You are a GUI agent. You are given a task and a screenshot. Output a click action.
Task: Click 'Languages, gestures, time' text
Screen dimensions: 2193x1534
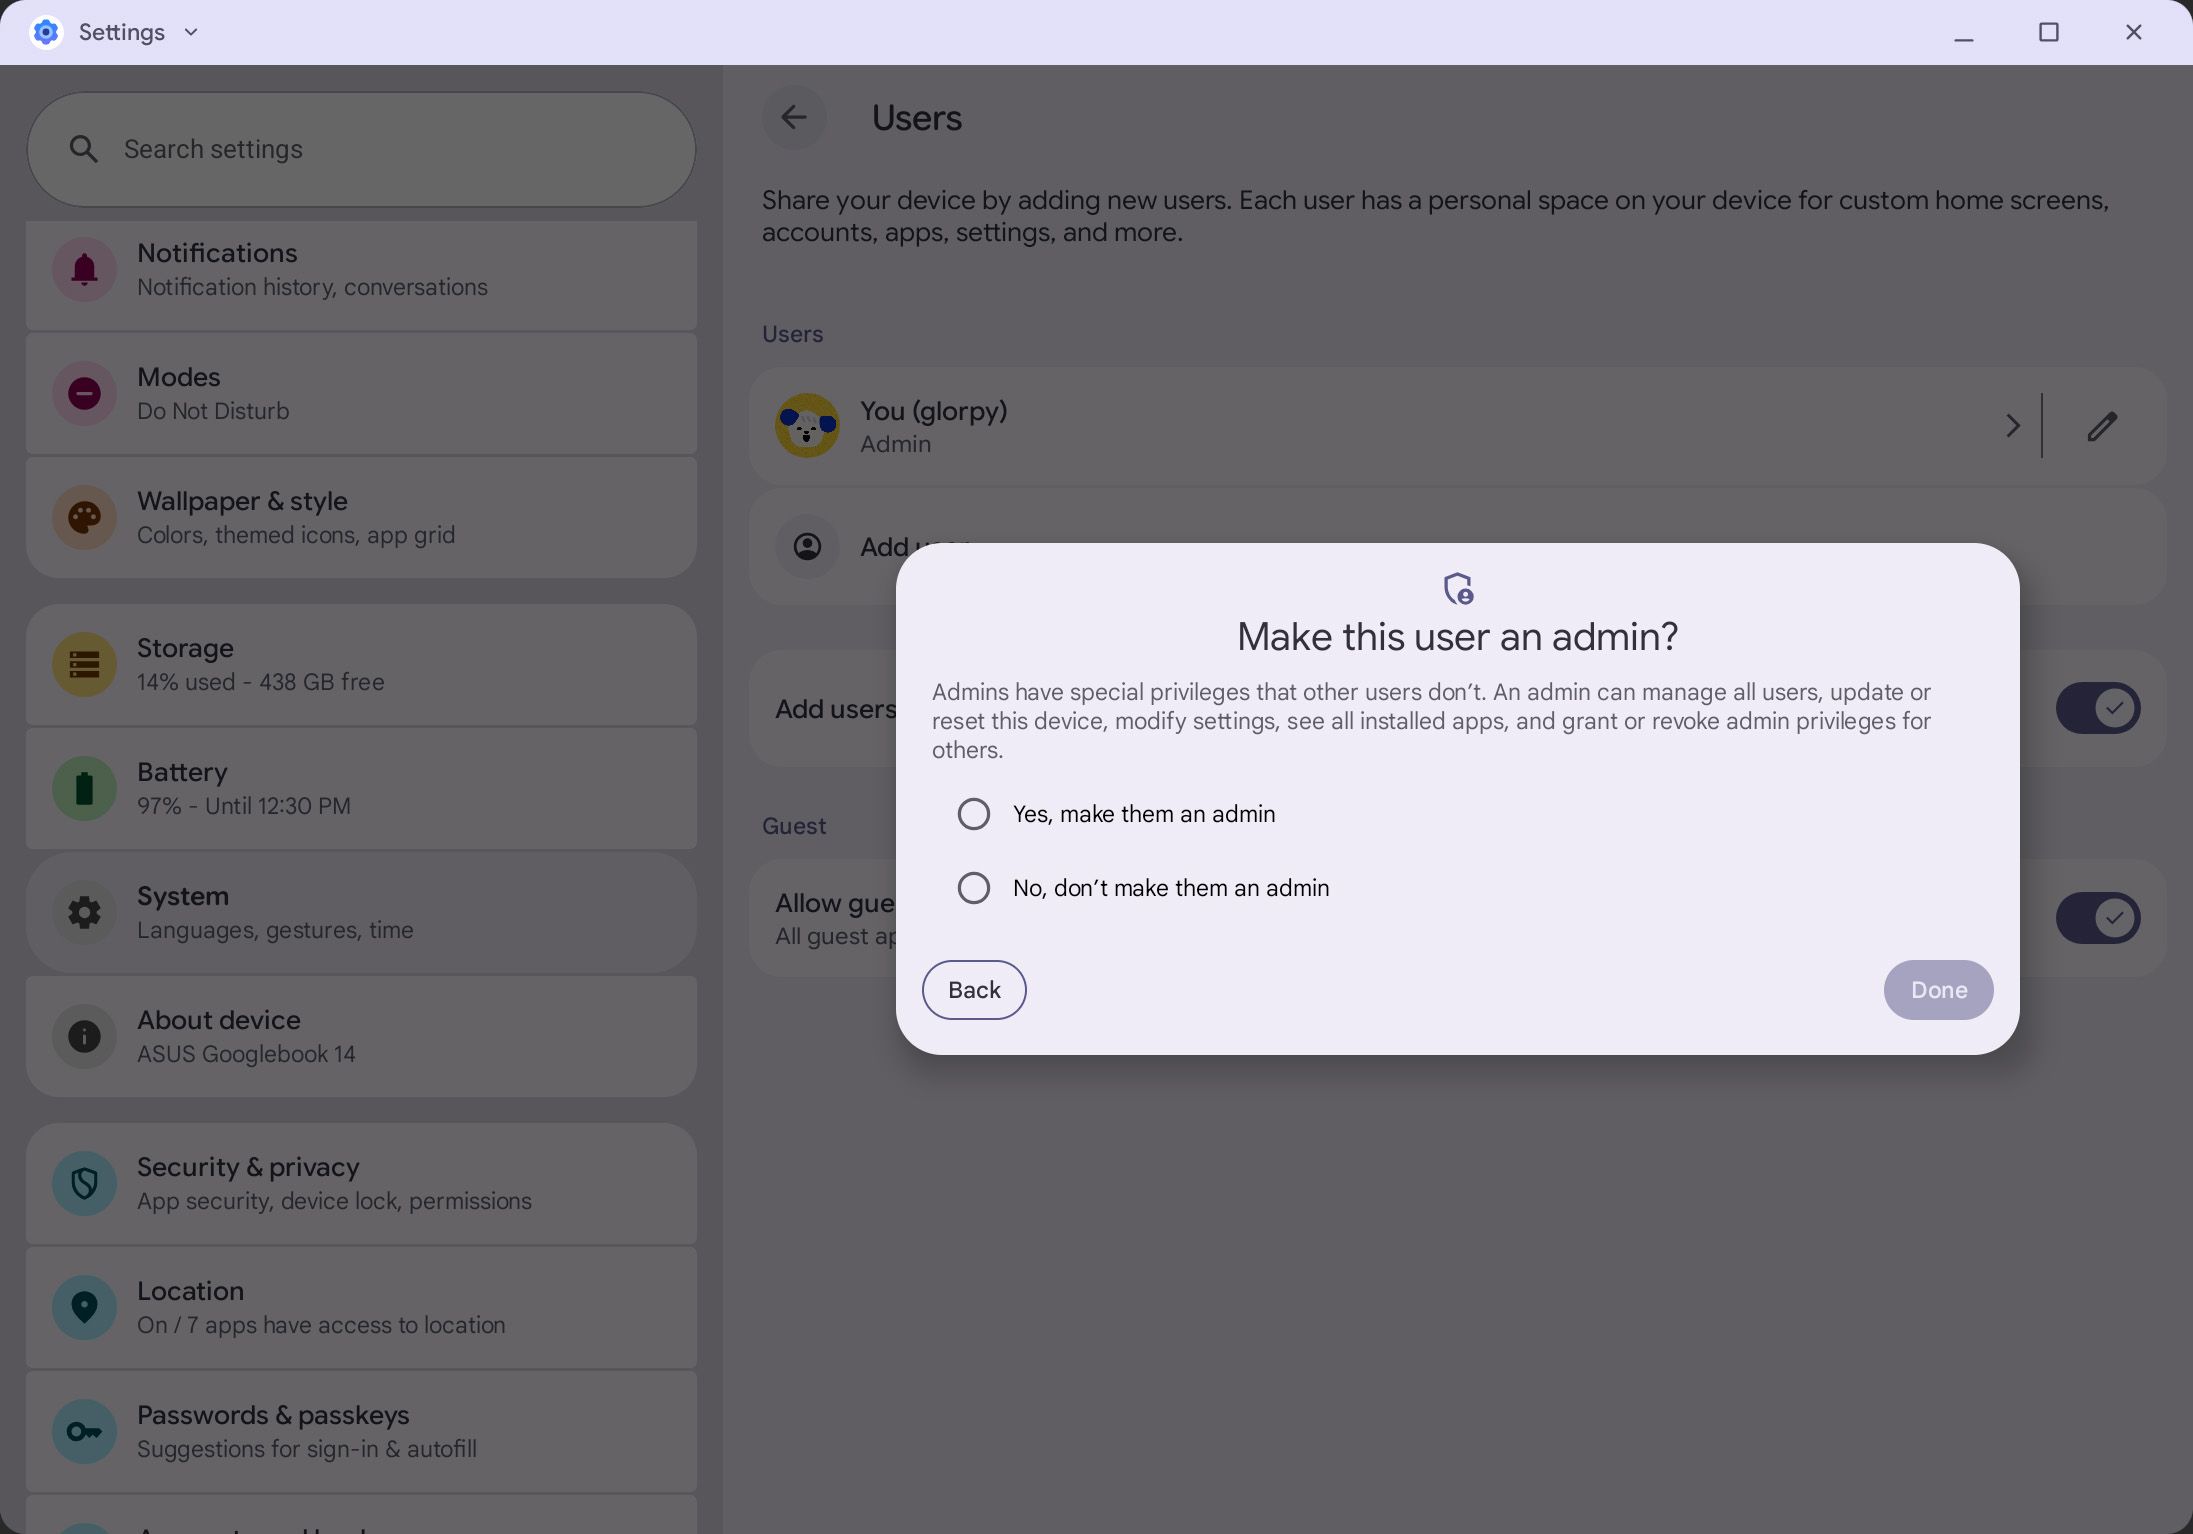[x=275, y=930]
